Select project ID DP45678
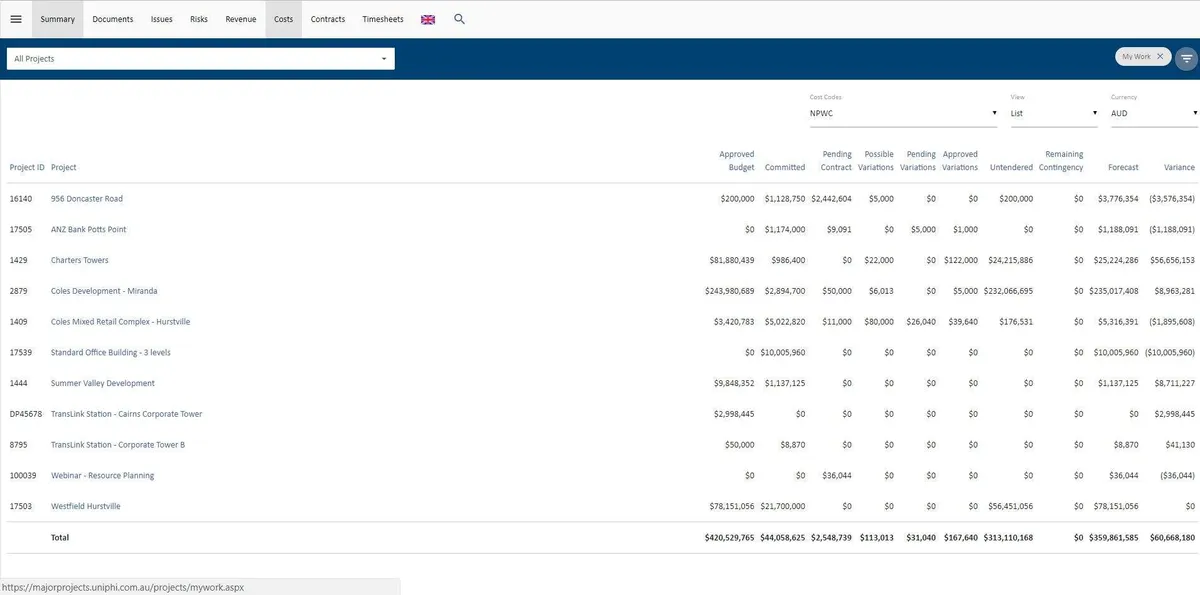The height and width of the screenshot is (595, 1200). coord(26,414)
